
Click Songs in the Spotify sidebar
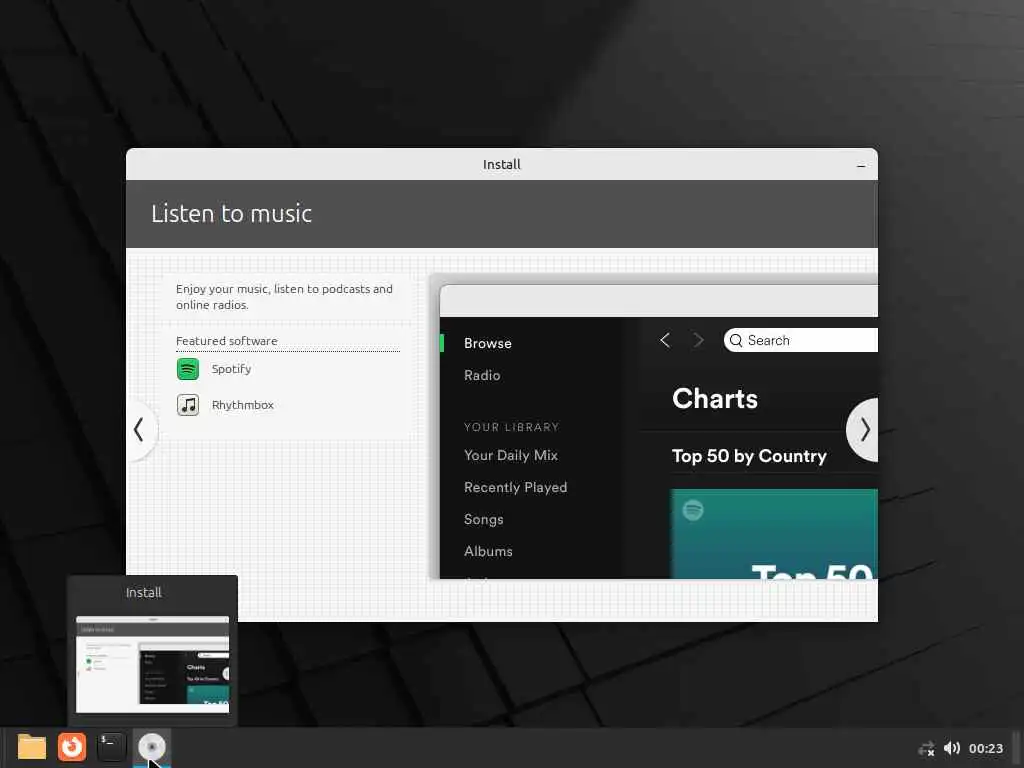click(x=483, y=519)
